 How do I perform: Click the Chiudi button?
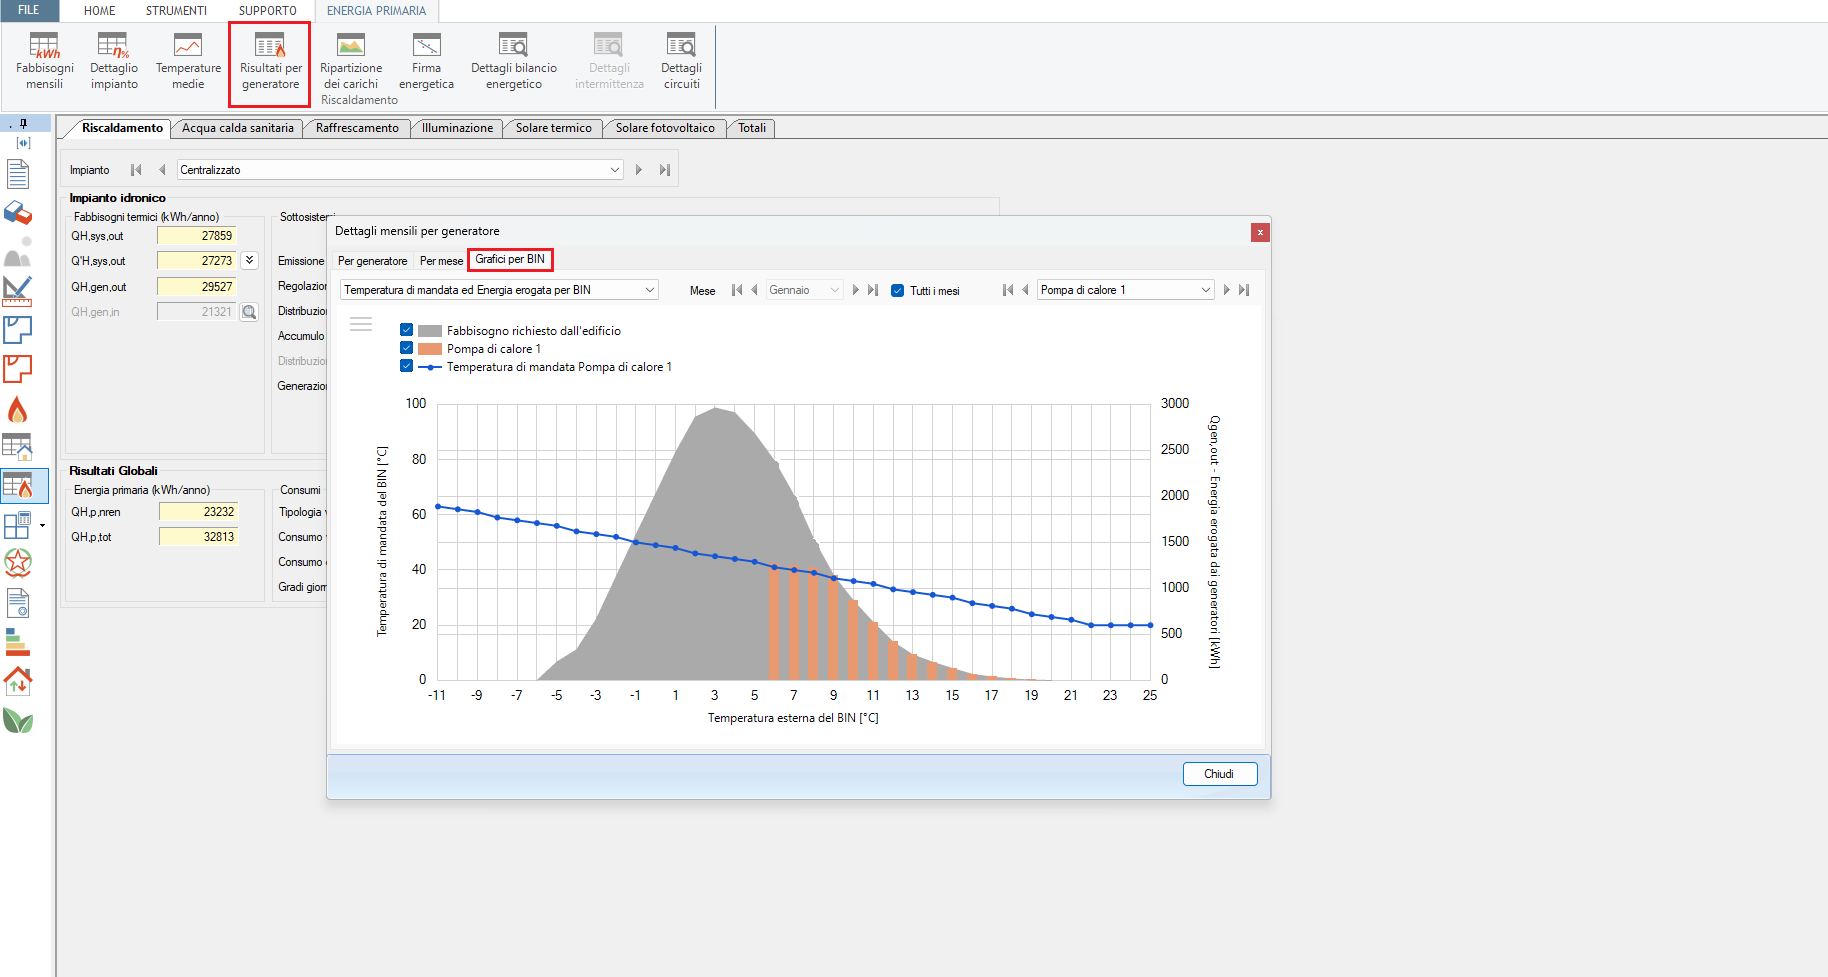[1219, 774]
